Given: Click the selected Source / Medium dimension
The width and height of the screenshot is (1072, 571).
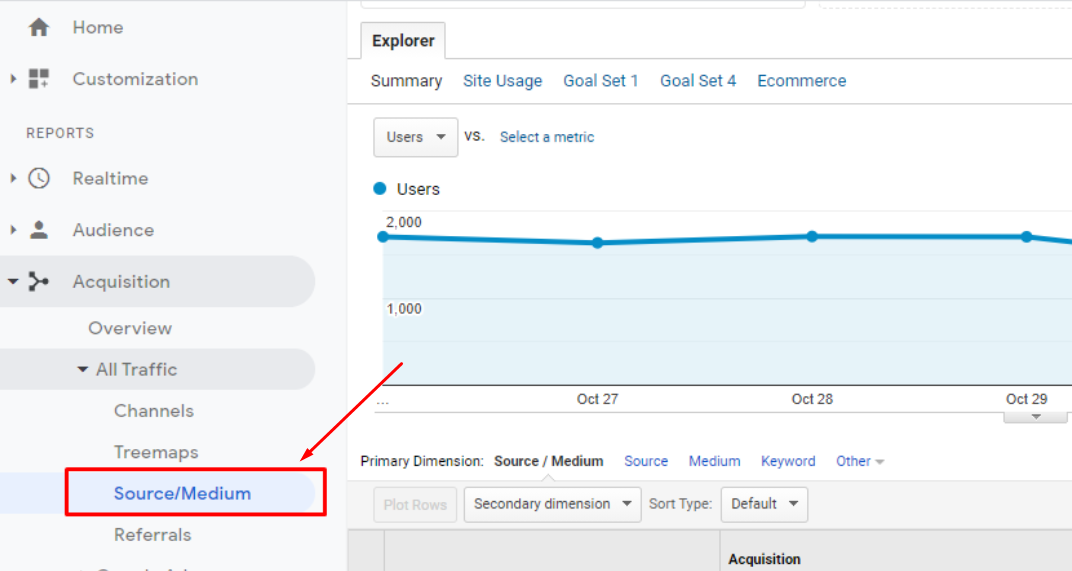Looking at the screenshot, I should click(549, 462).
